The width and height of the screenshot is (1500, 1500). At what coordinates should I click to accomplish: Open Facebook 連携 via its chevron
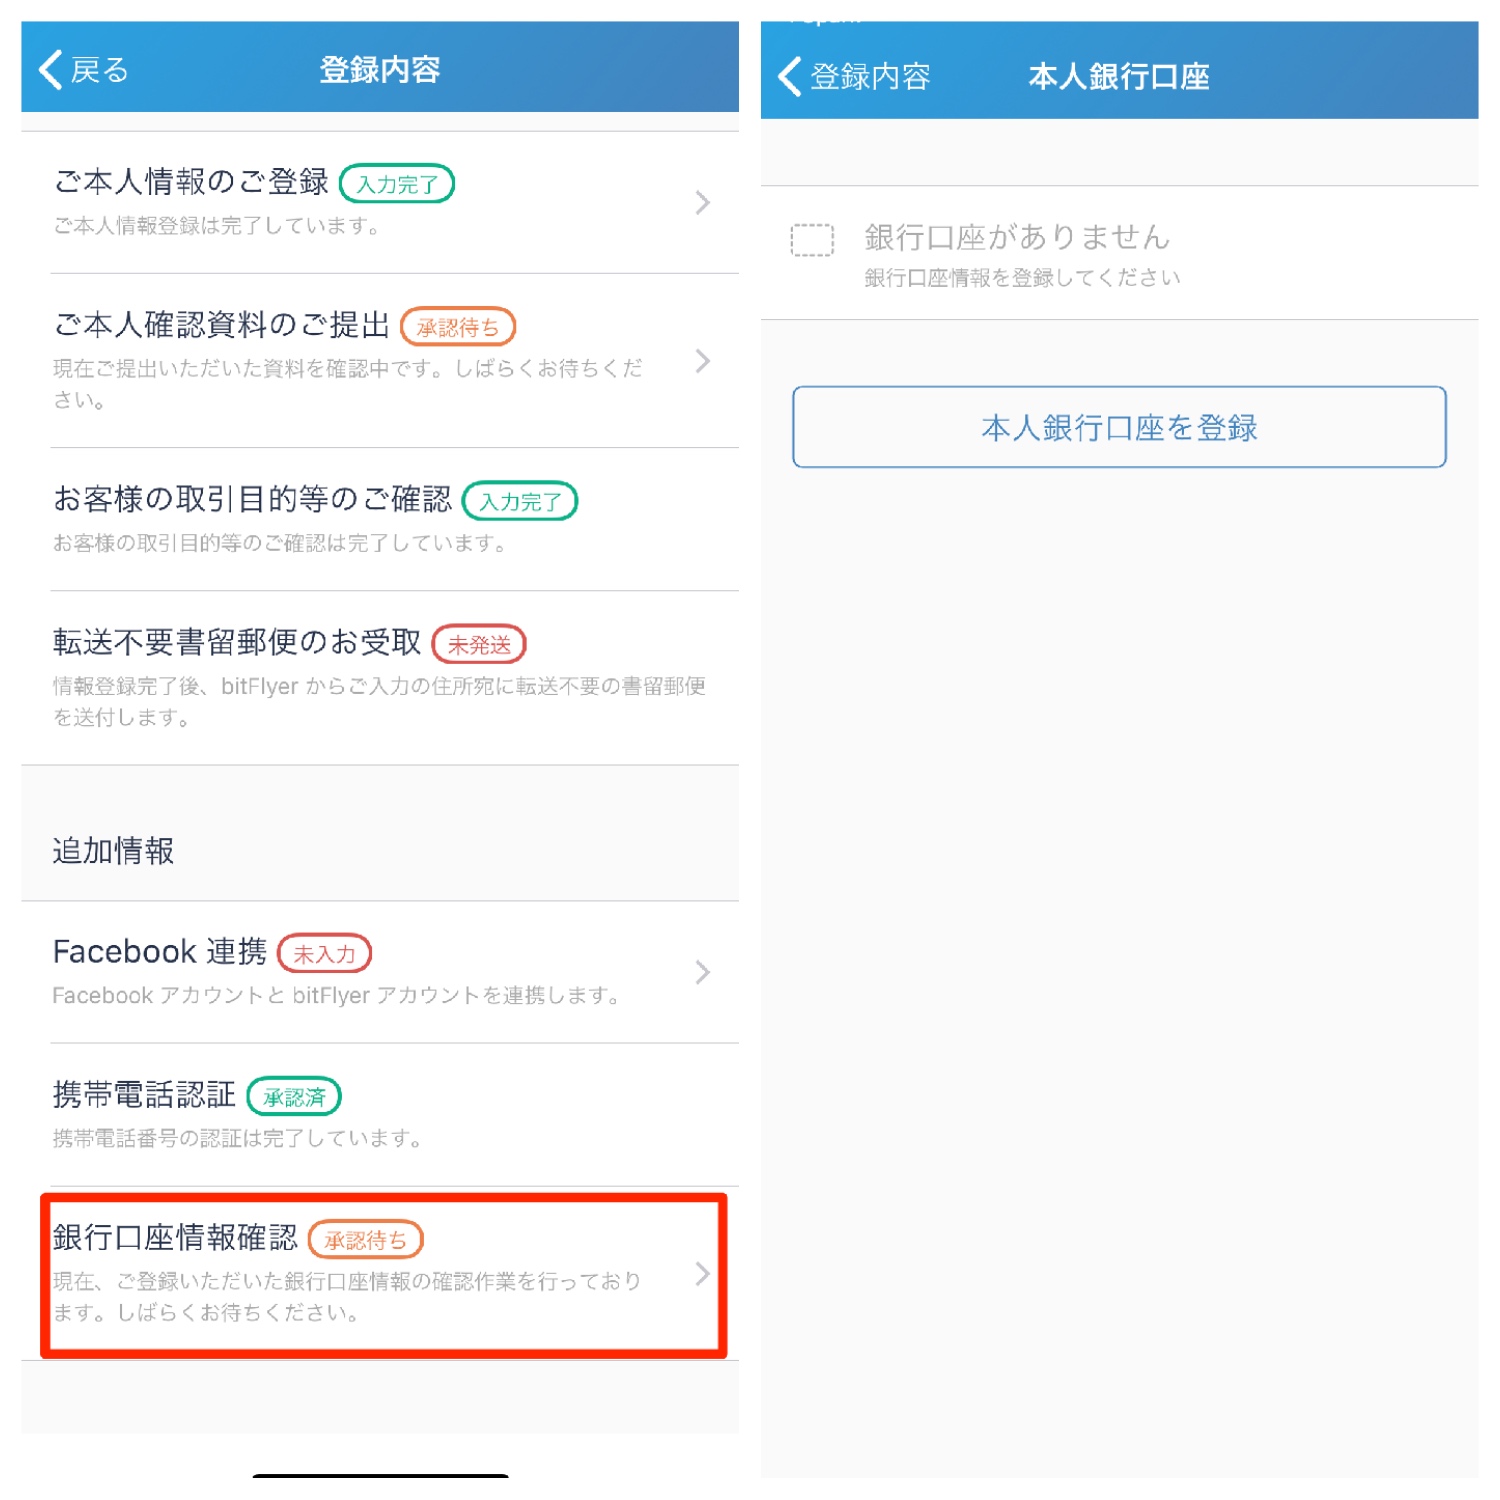(703, 972)
